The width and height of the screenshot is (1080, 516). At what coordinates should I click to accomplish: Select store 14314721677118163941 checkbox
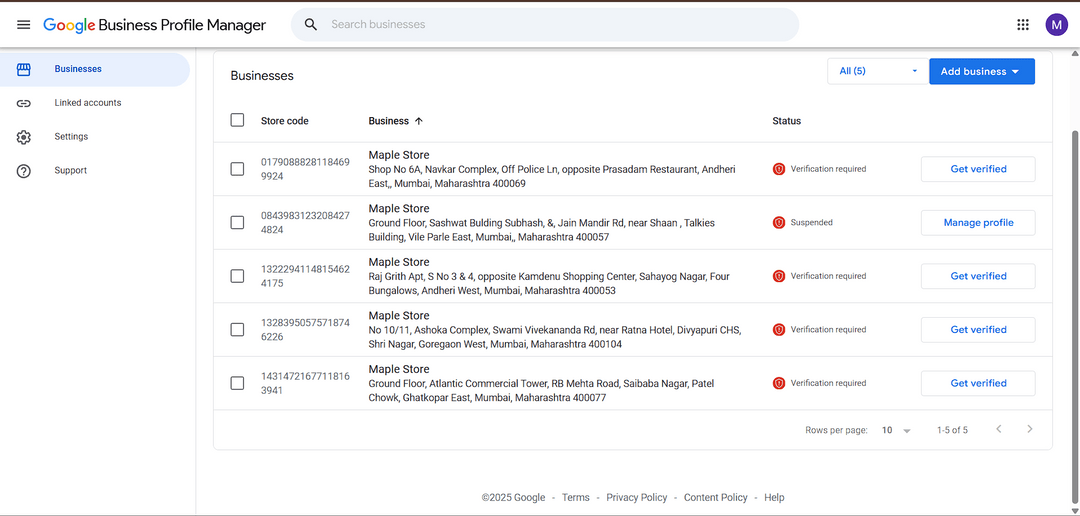point(237,383)
